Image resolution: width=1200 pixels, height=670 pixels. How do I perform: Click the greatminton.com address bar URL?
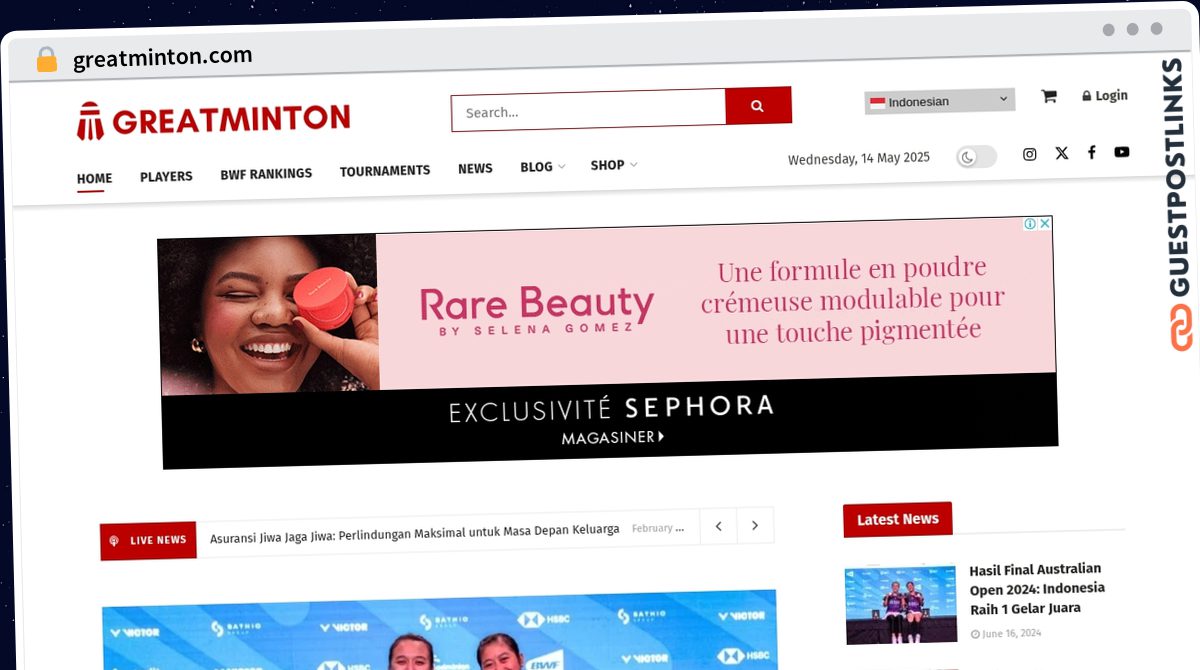point(163,58)
